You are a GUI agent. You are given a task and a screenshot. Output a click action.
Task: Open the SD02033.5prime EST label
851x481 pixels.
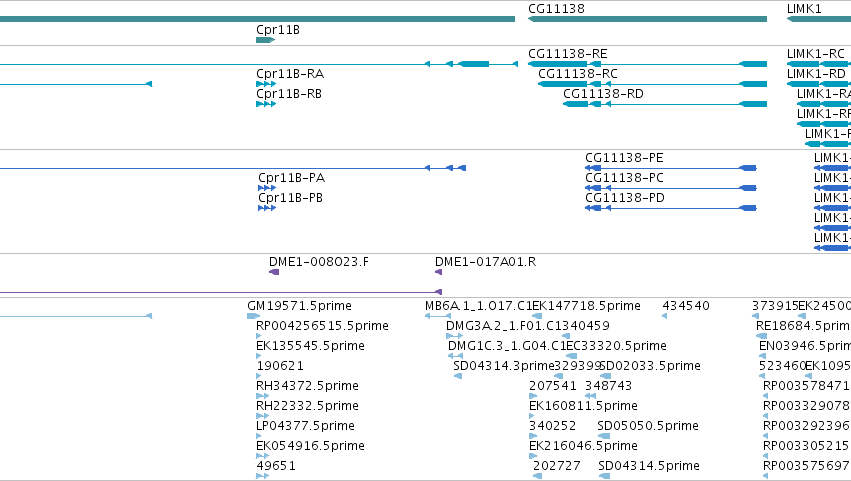(x=650, y=366)
